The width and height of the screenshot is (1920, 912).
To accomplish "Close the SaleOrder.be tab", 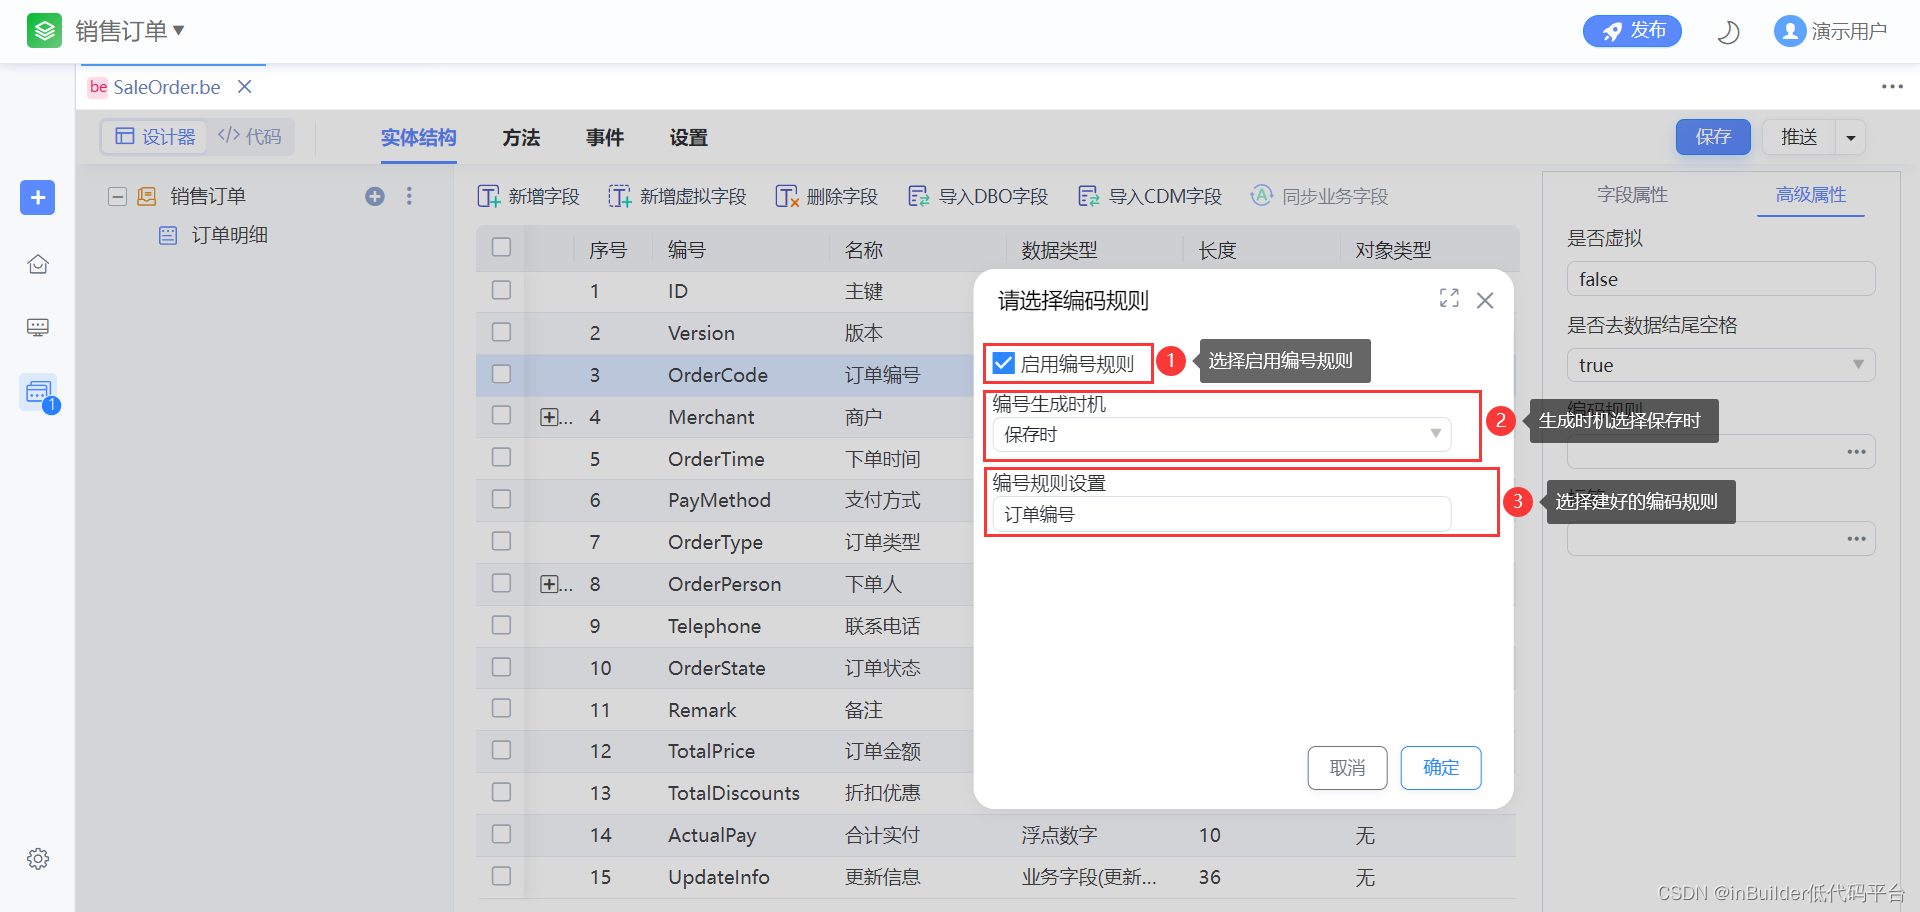I will [x=245, y=87].
